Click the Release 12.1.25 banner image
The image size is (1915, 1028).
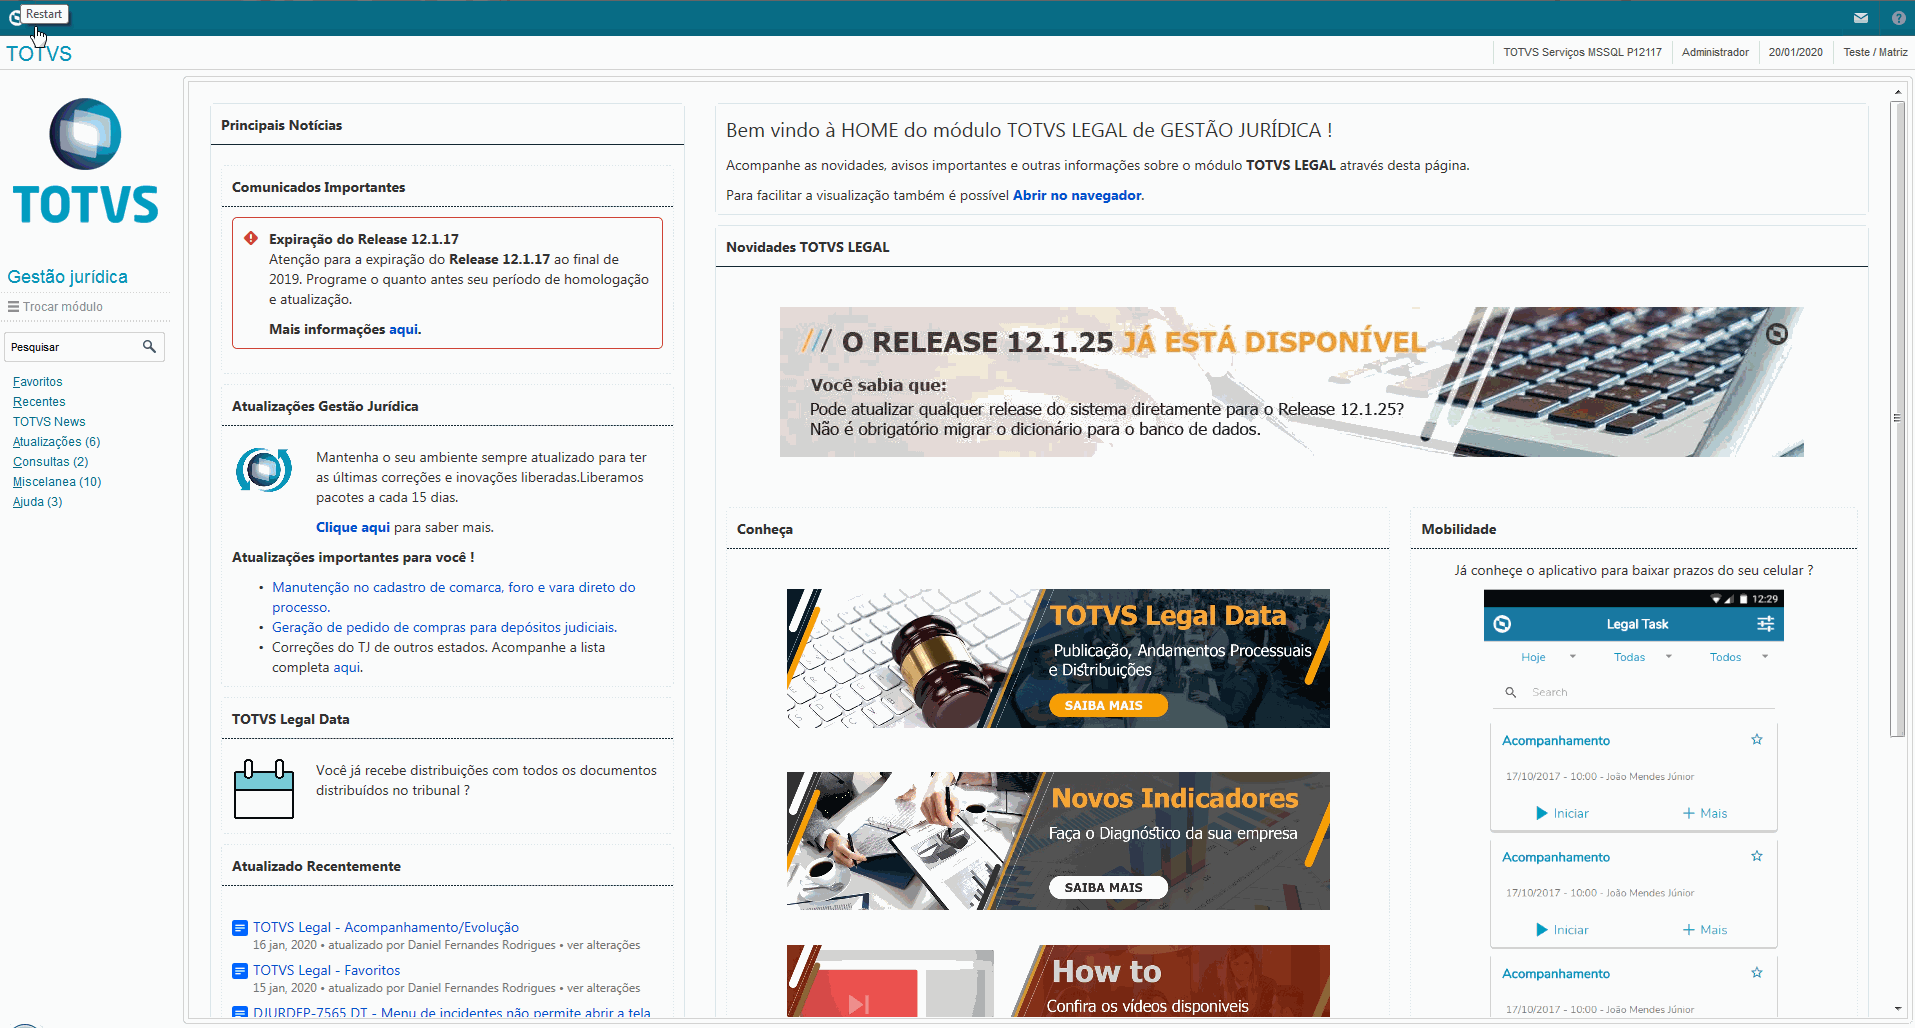pyautogui.click(x=1291, y=382)
